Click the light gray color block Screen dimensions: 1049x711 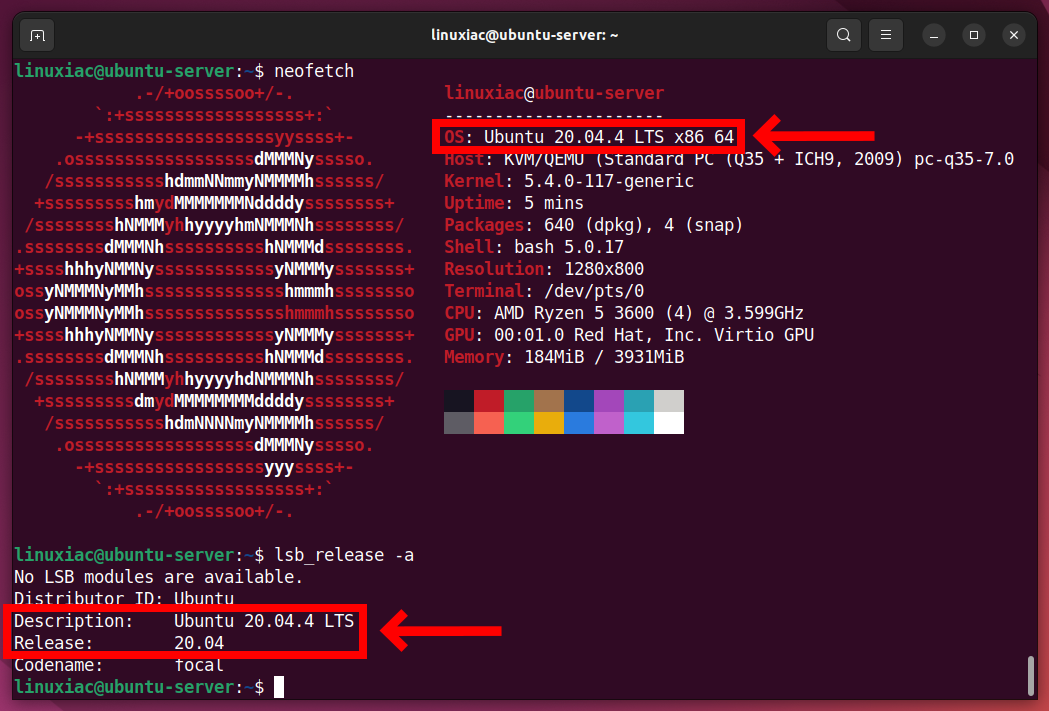coord(669,401)
